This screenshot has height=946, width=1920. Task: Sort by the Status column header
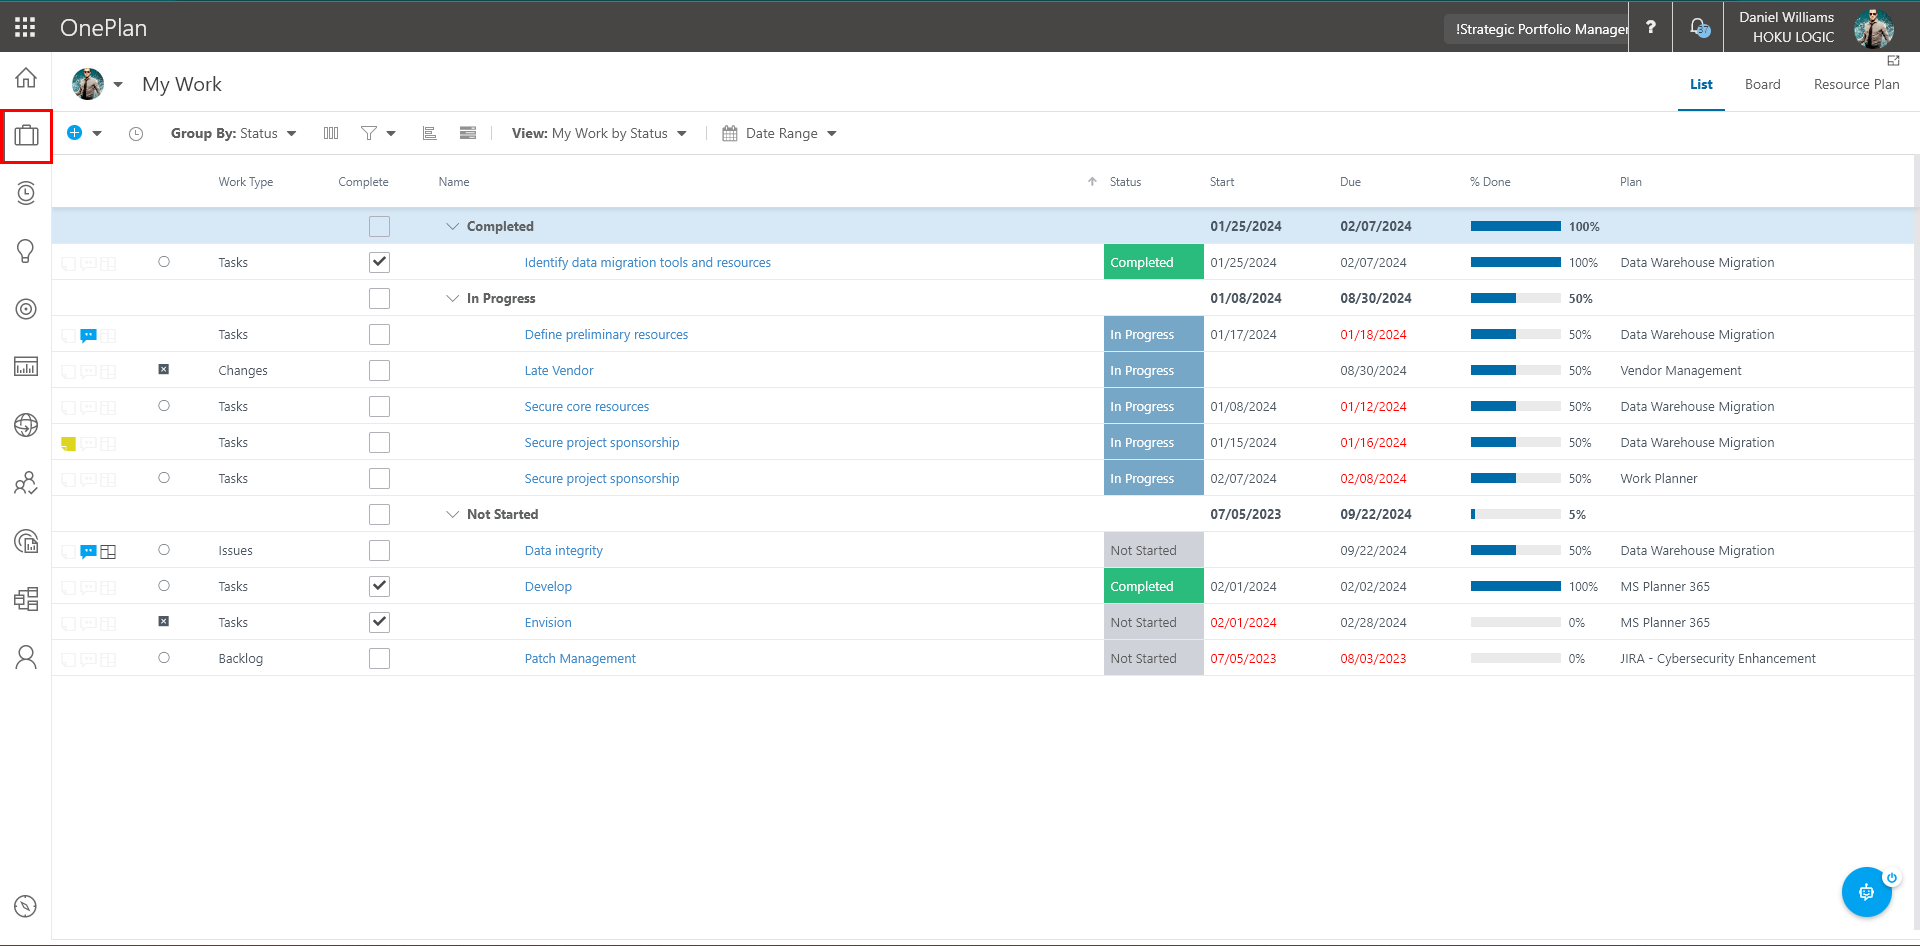pyautogui.click(x=1125, y=182)
